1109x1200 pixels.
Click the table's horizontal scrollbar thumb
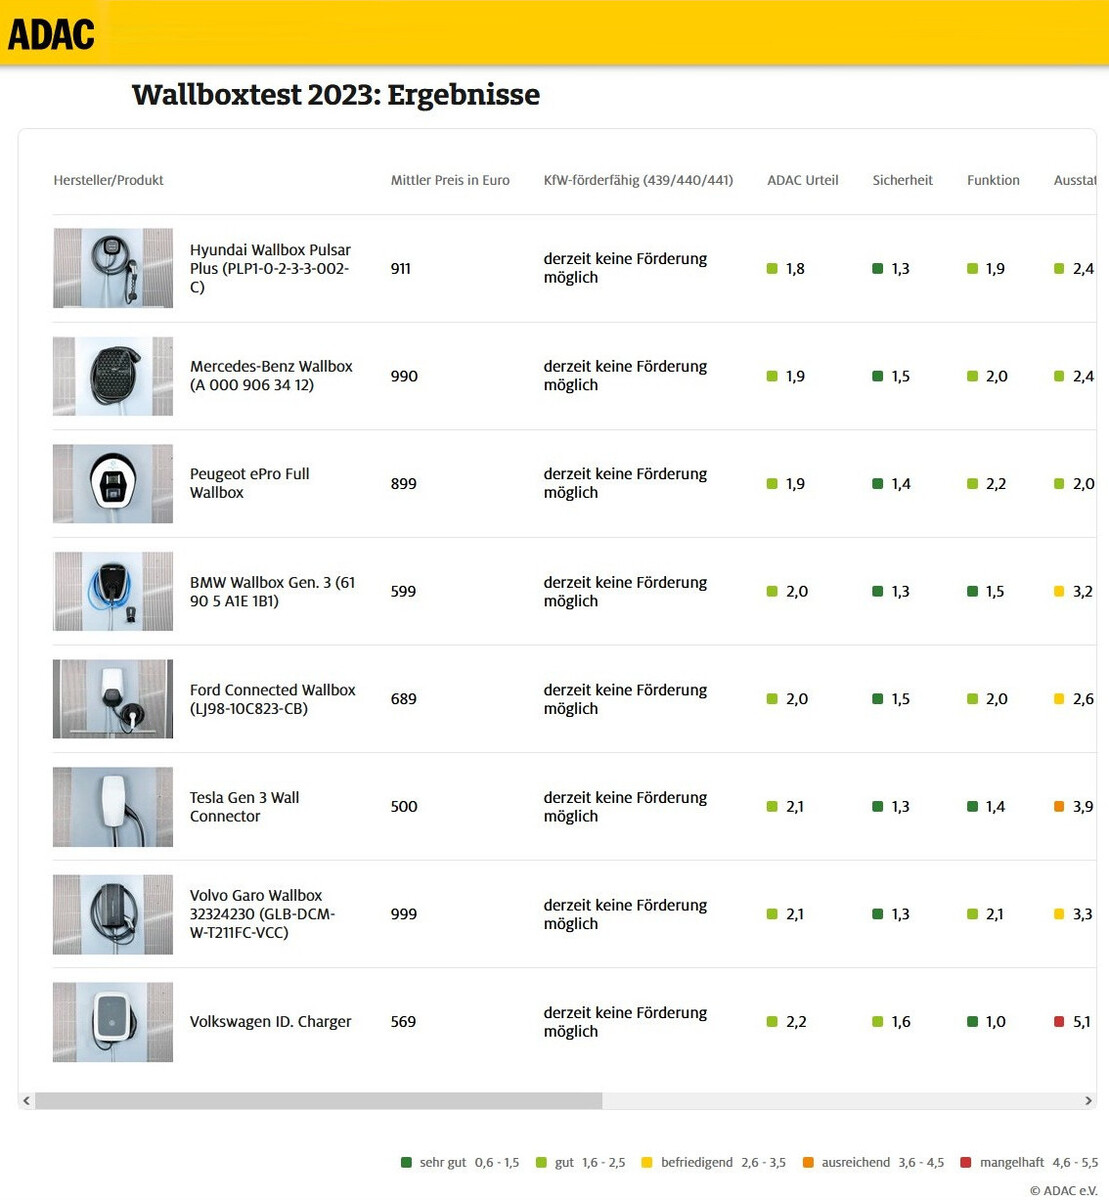pyautogui.click(x=319, y=1101)
